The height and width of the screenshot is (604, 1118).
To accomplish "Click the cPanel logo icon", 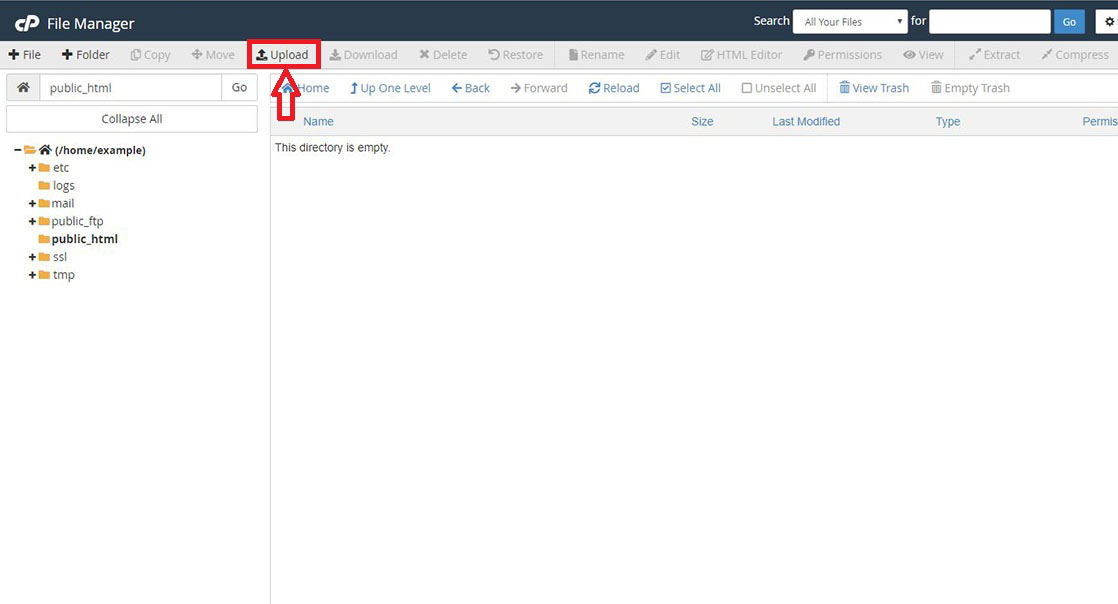I will point(27,24).
